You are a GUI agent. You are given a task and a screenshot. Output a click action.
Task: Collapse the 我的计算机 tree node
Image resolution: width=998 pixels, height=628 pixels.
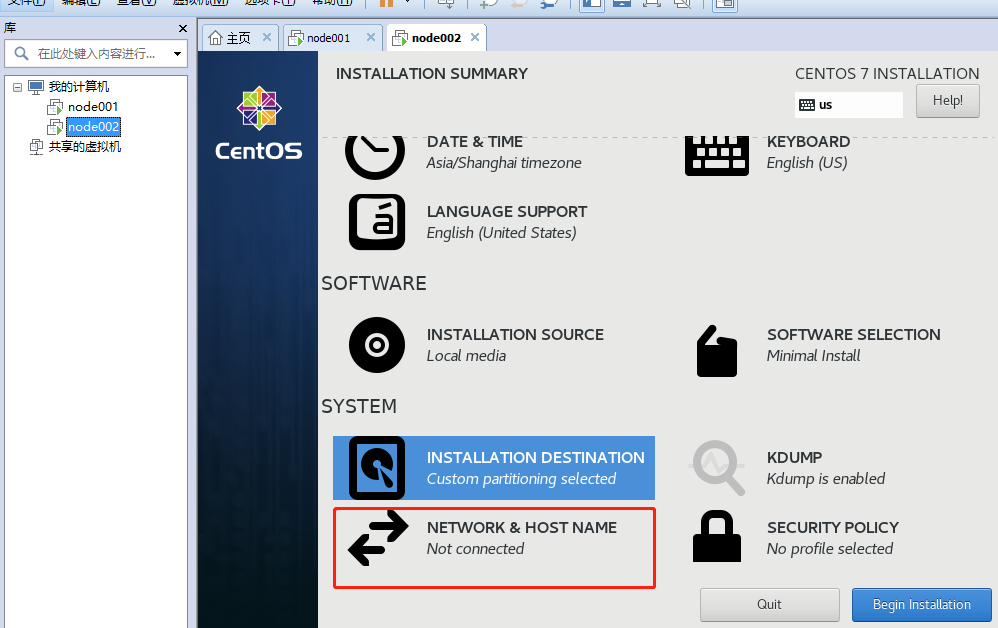click(17, 87)
